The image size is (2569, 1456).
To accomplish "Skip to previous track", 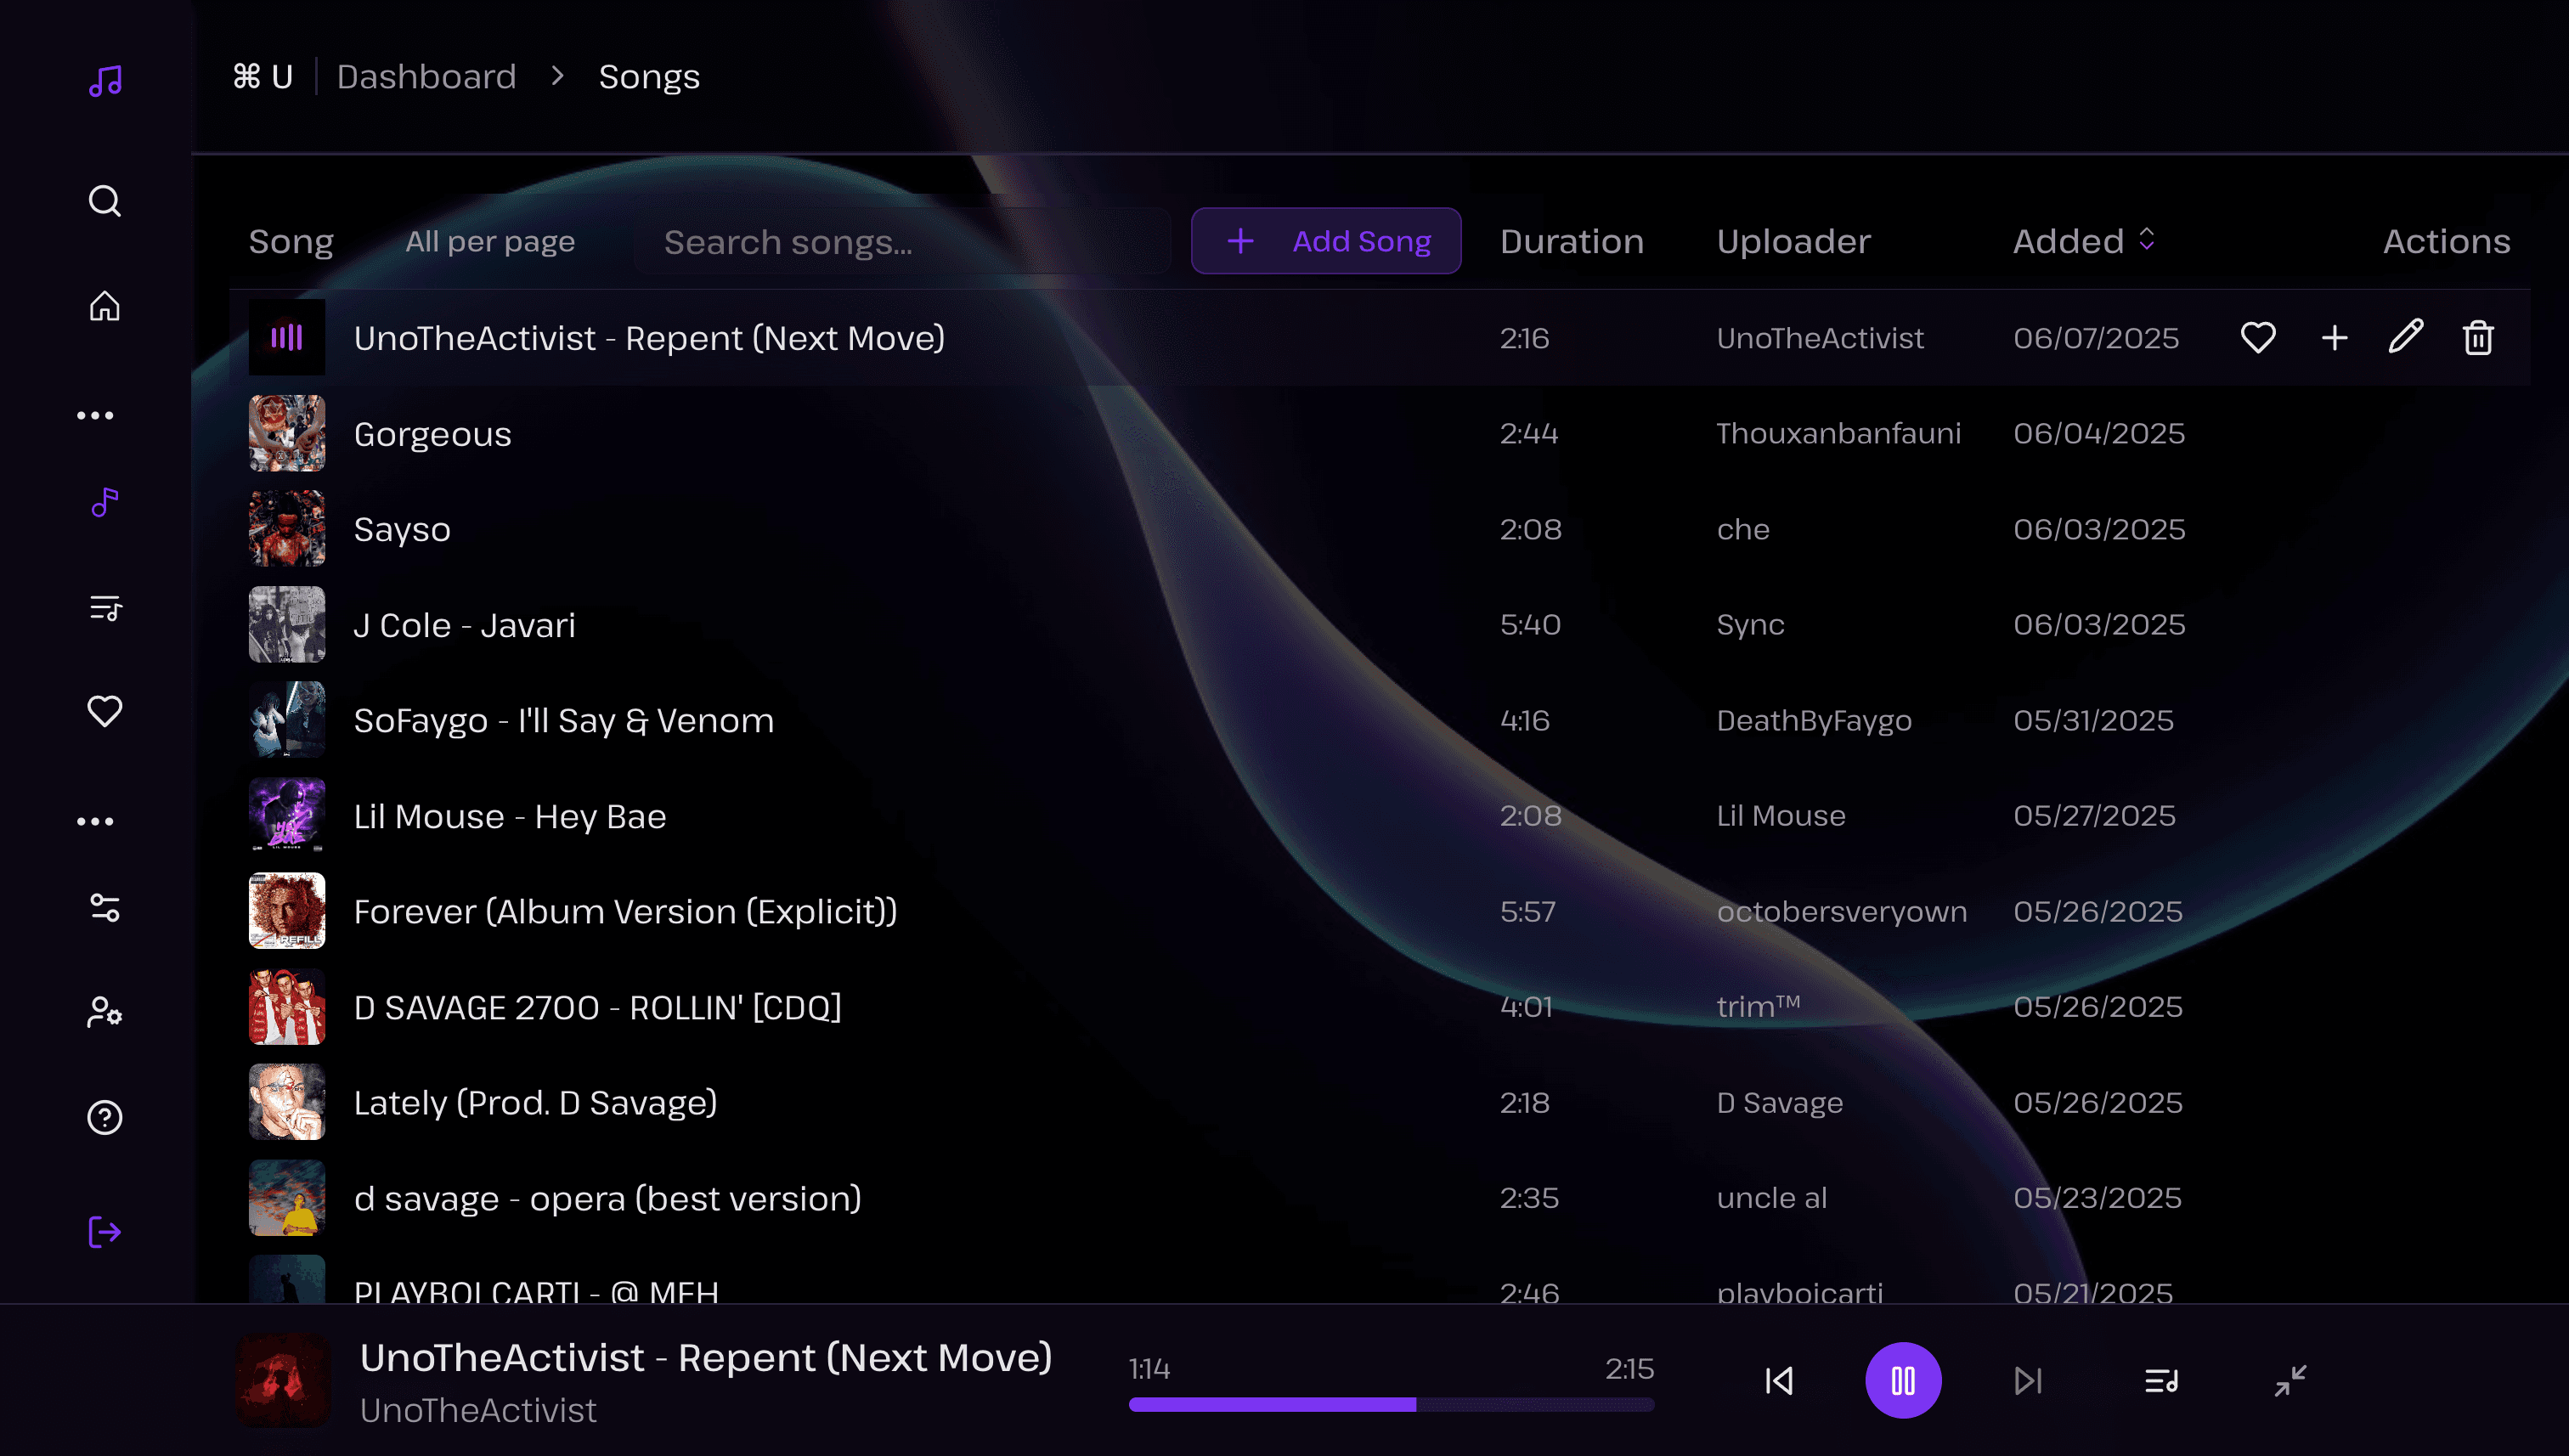I will [1779, 1381].
